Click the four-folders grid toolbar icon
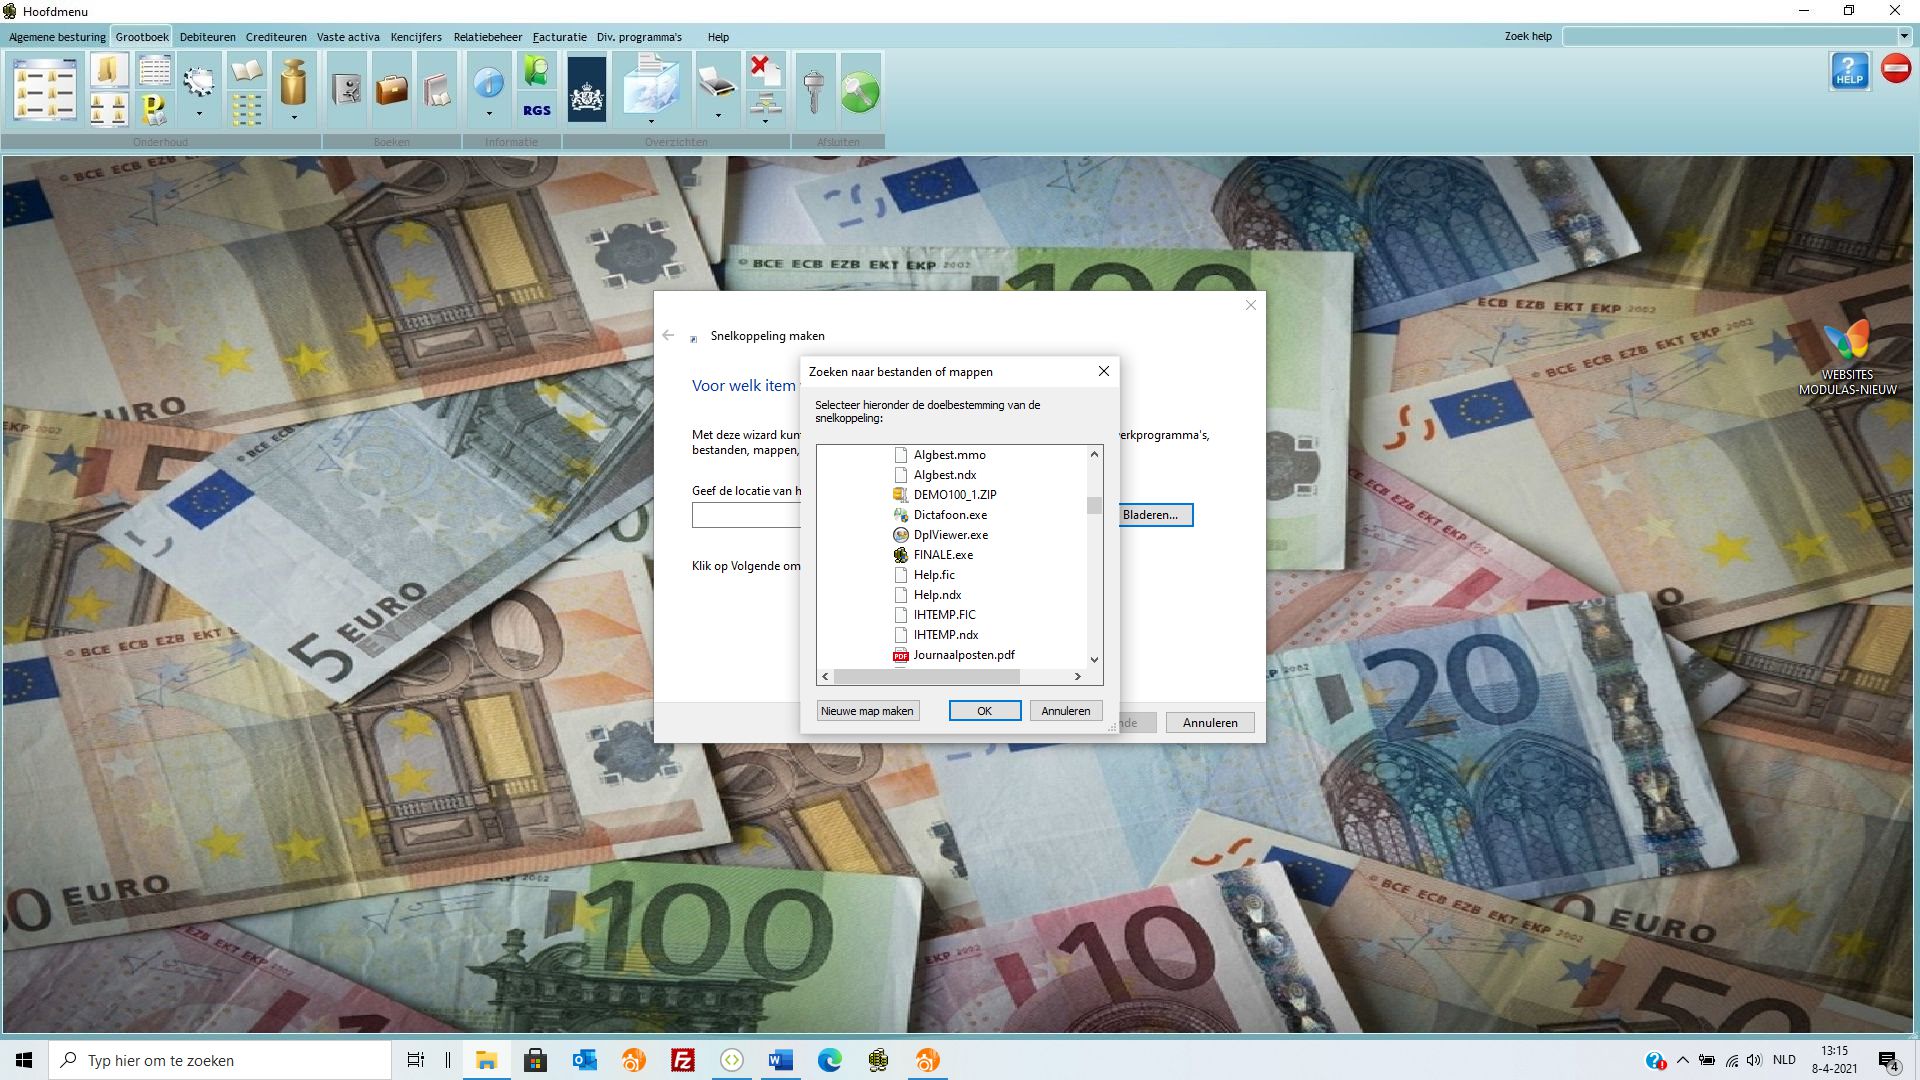 108,109
